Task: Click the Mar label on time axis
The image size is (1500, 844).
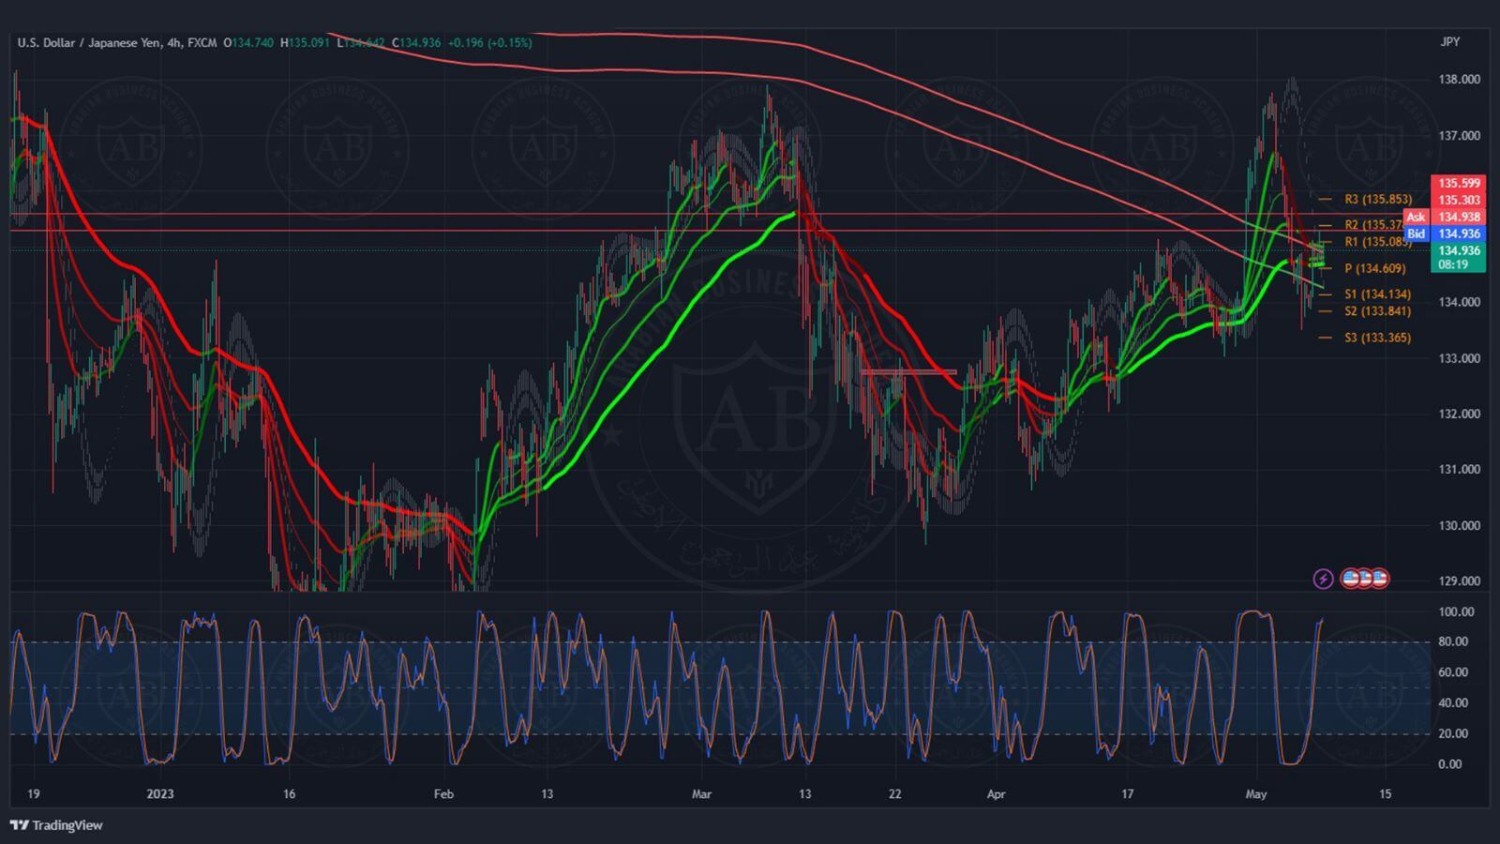Action: click(702, 794)
